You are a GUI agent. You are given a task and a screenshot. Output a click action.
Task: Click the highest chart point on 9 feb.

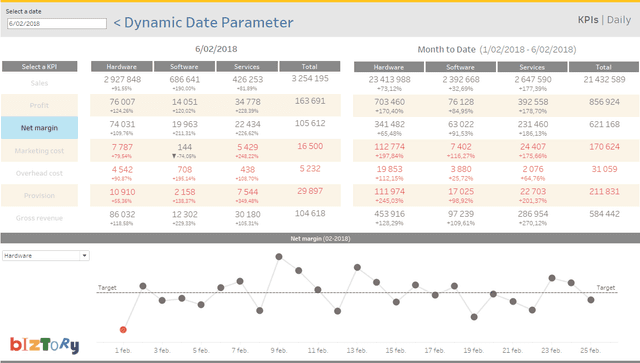tap(279, 257)
